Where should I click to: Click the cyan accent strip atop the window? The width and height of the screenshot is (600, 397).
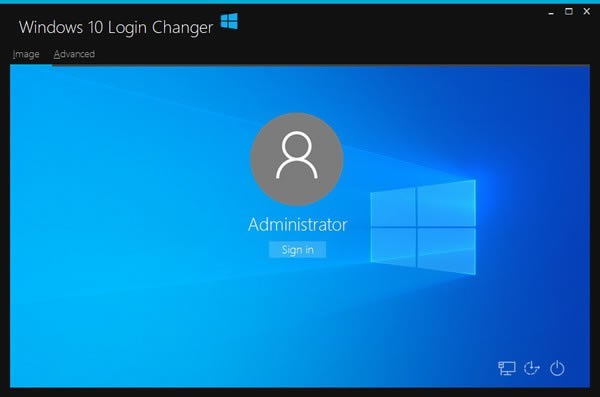[x=300, y=2]
